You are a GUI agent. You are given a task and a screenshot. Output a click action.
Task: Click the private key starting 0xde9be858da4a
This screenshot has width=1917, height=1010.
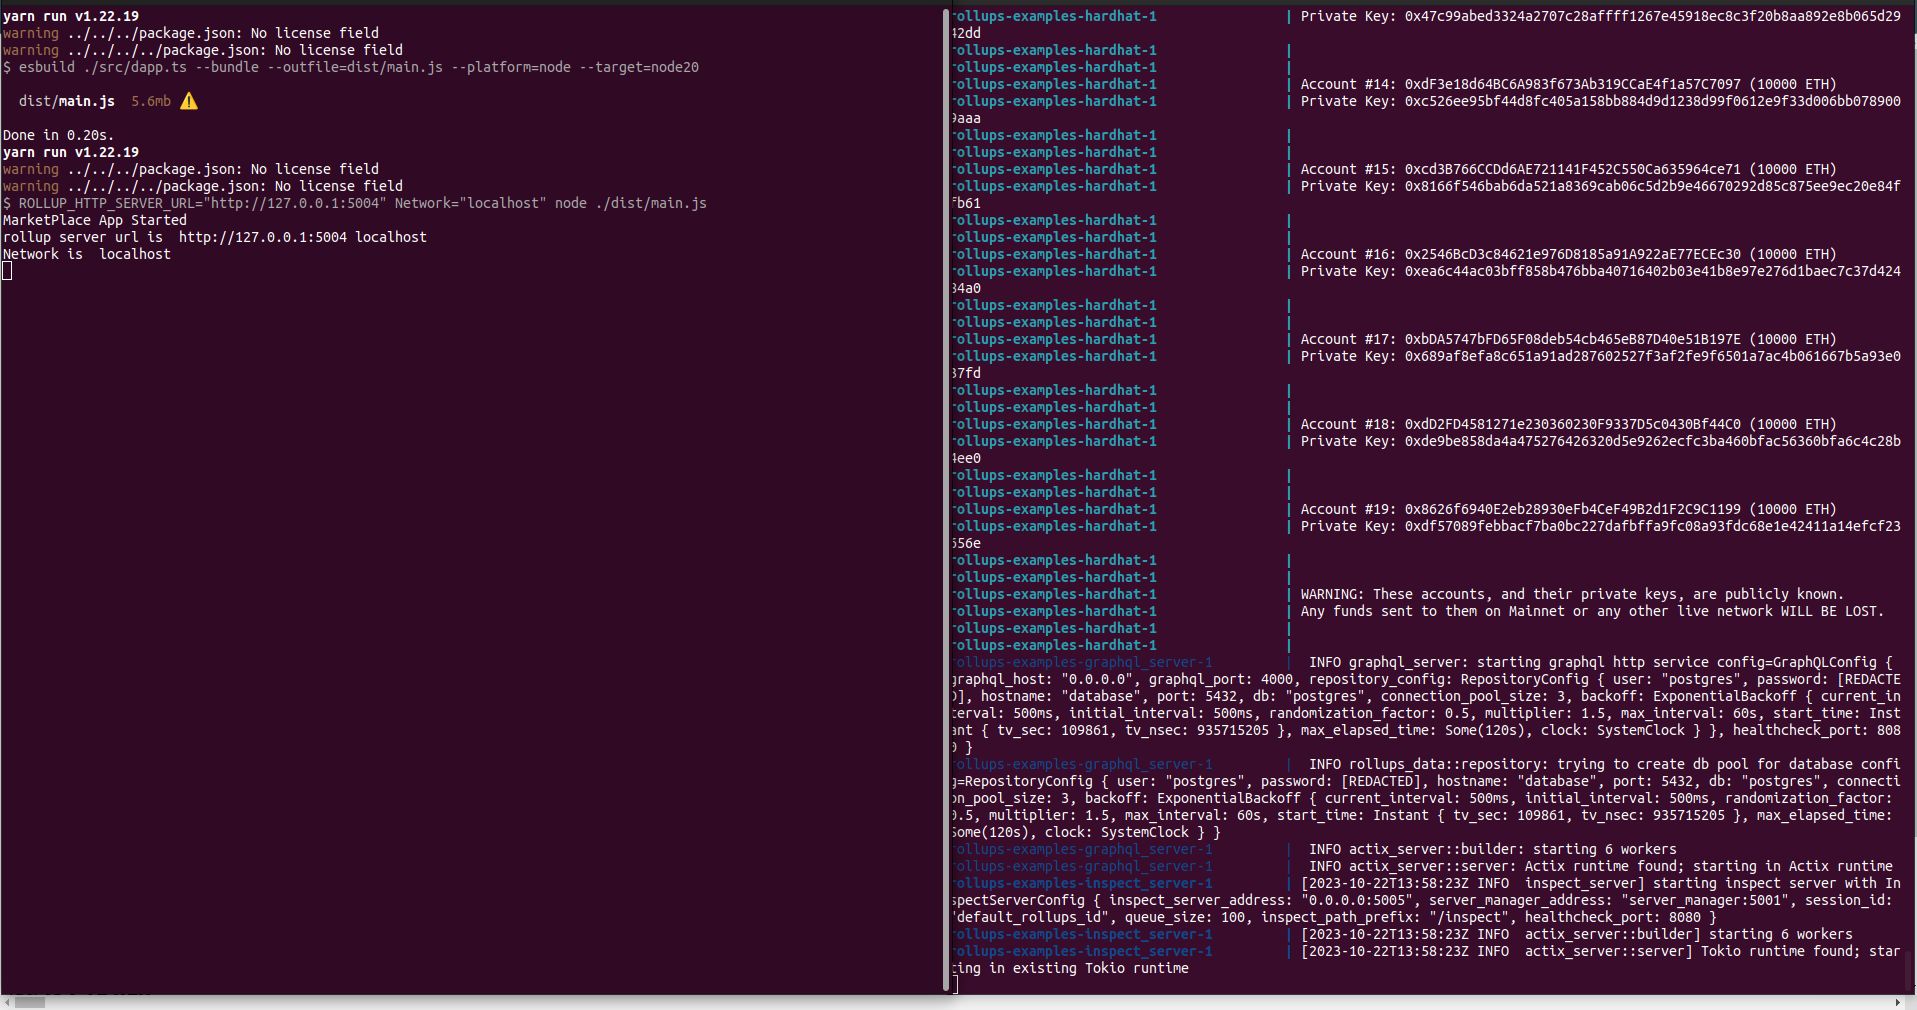[x=1600, y=441]
